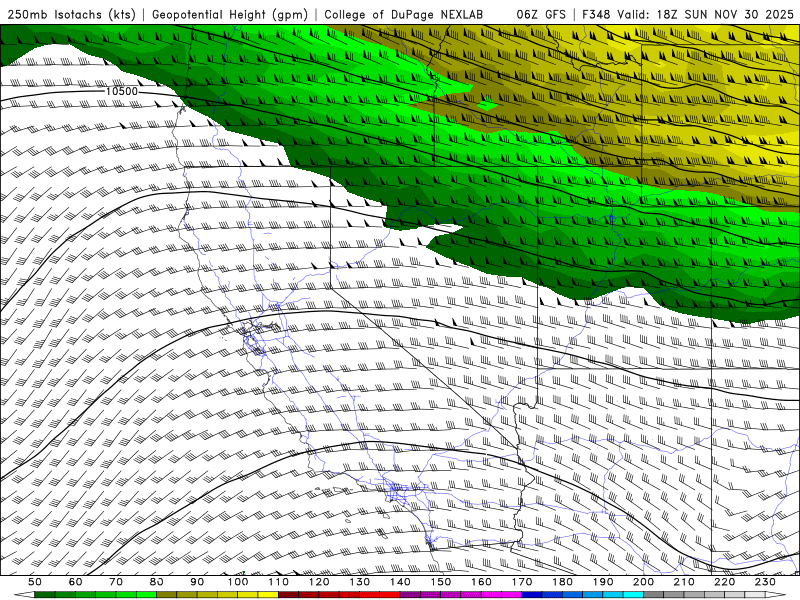Click the 'Geopotential Height (gpm)' title text
Viewport: 800px width, 600px height.
(230, 15)
